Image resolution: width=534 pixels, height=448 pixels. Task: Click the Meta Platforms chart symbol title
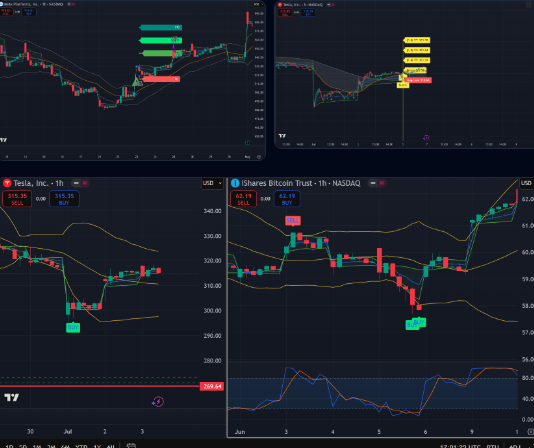click(33, 4)
